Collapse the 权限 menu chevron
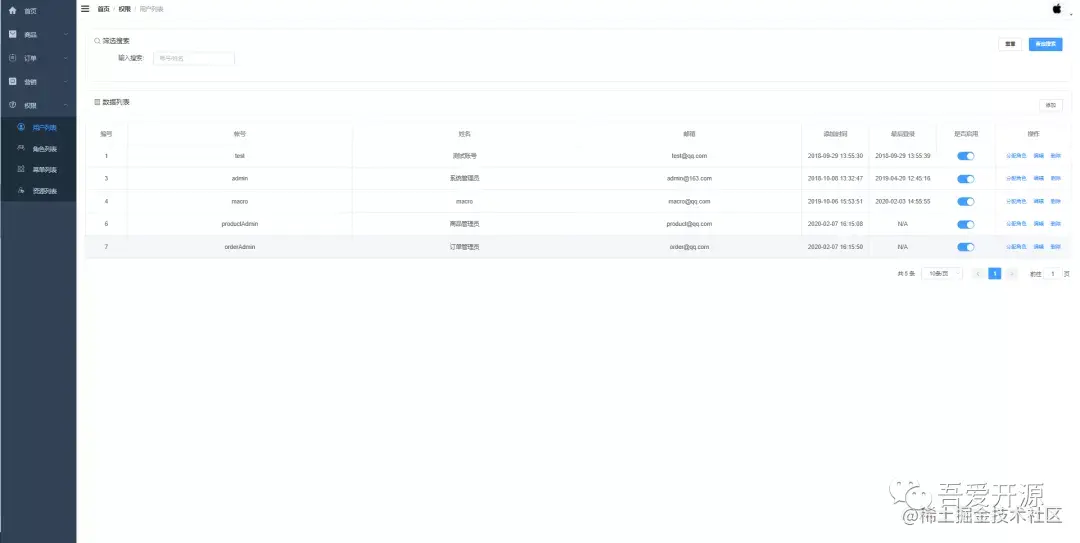1080x543 pixels. [x=66, y=105]
